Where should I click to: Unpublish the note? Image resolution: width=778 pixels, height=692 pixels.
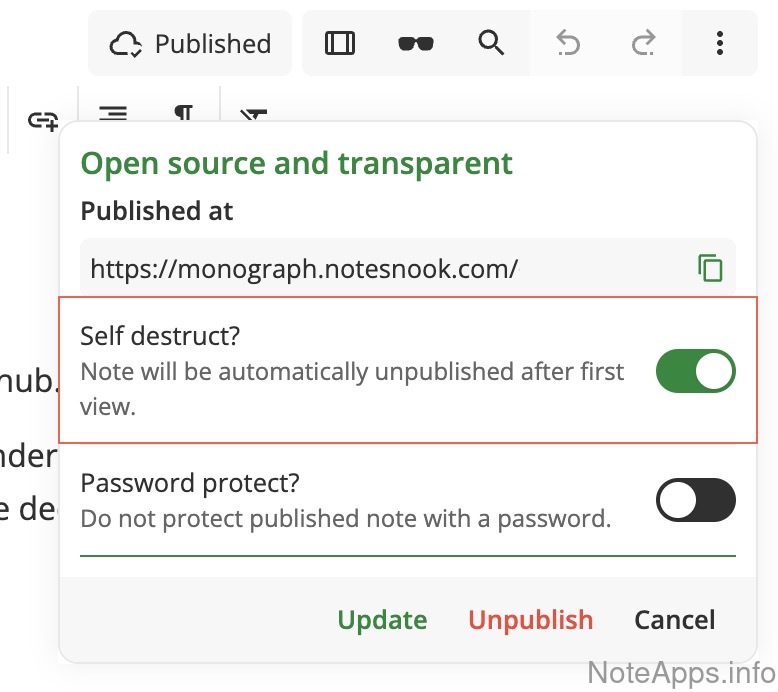[x=530, y=620]
